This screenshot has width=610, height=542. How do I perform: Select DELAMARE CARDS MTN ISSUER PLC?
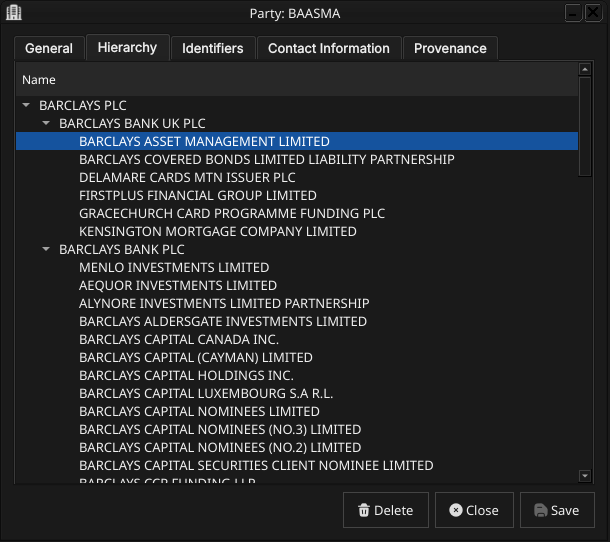point(297,177)
